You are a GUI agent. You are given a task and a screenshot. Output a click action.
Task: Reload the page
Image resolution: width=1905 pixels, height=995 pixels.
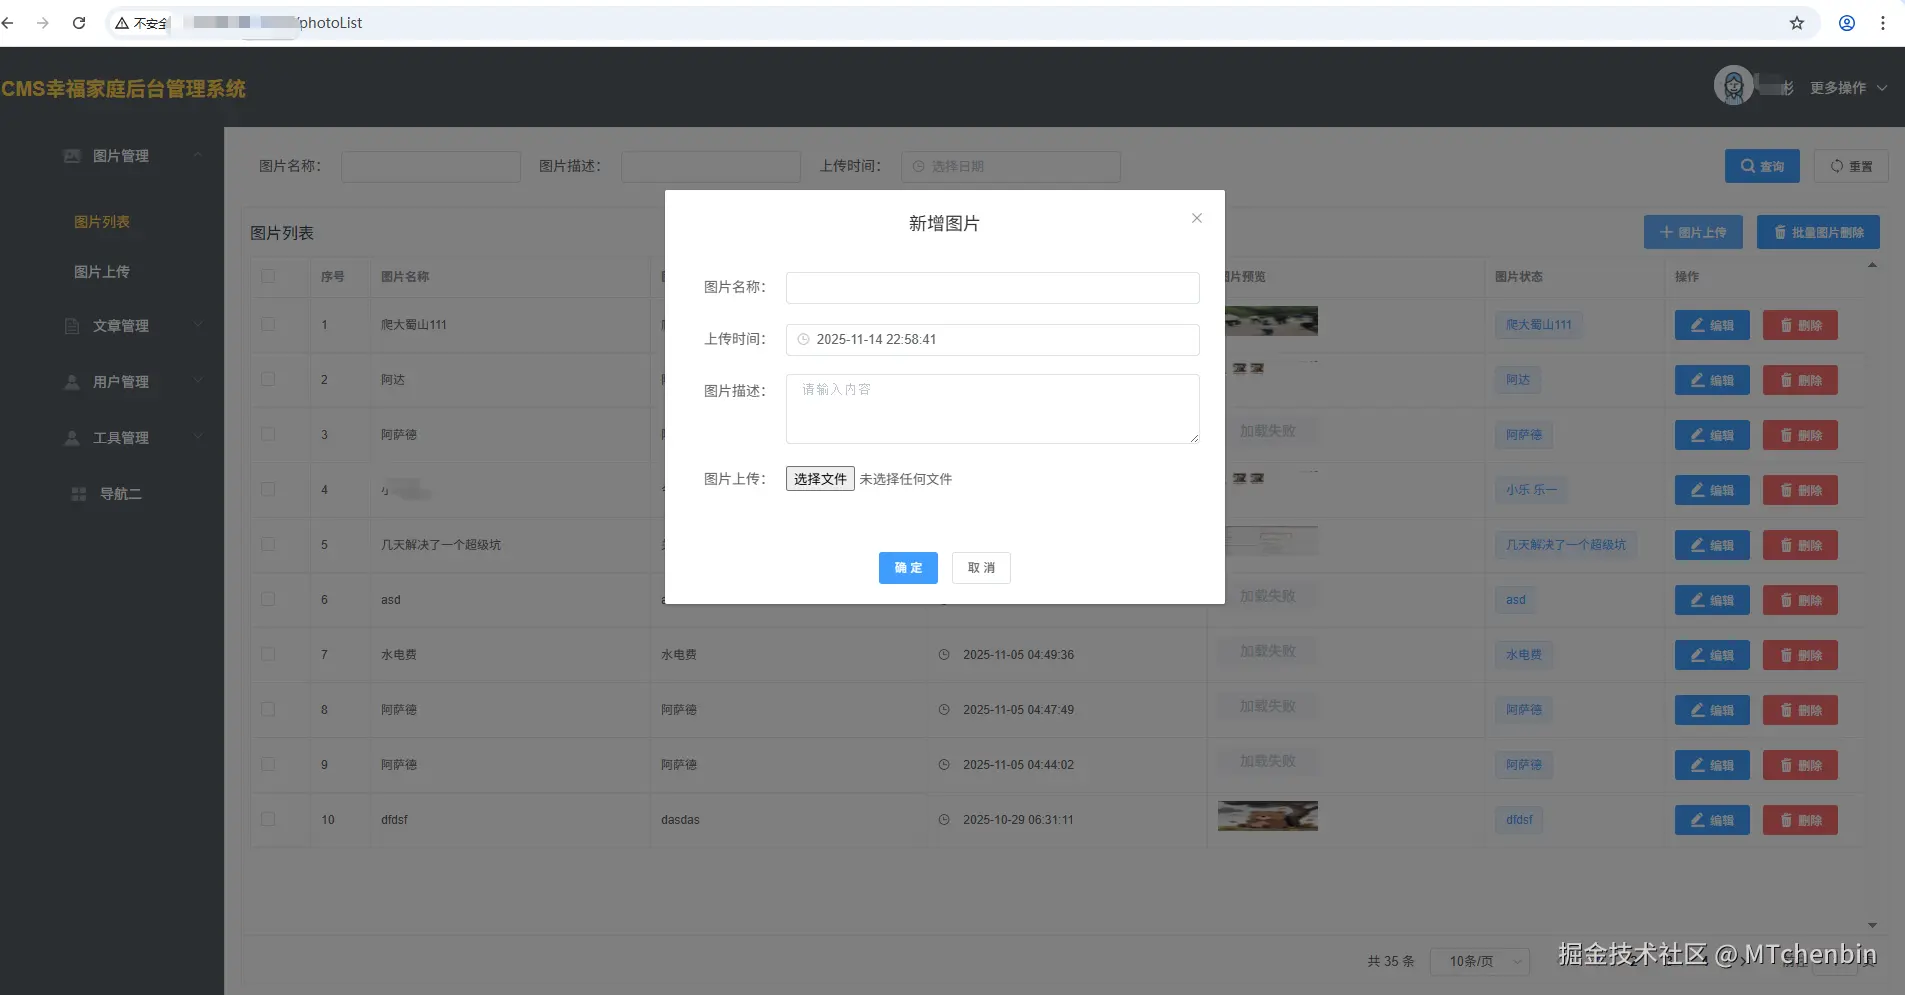(x=79, y=23)
